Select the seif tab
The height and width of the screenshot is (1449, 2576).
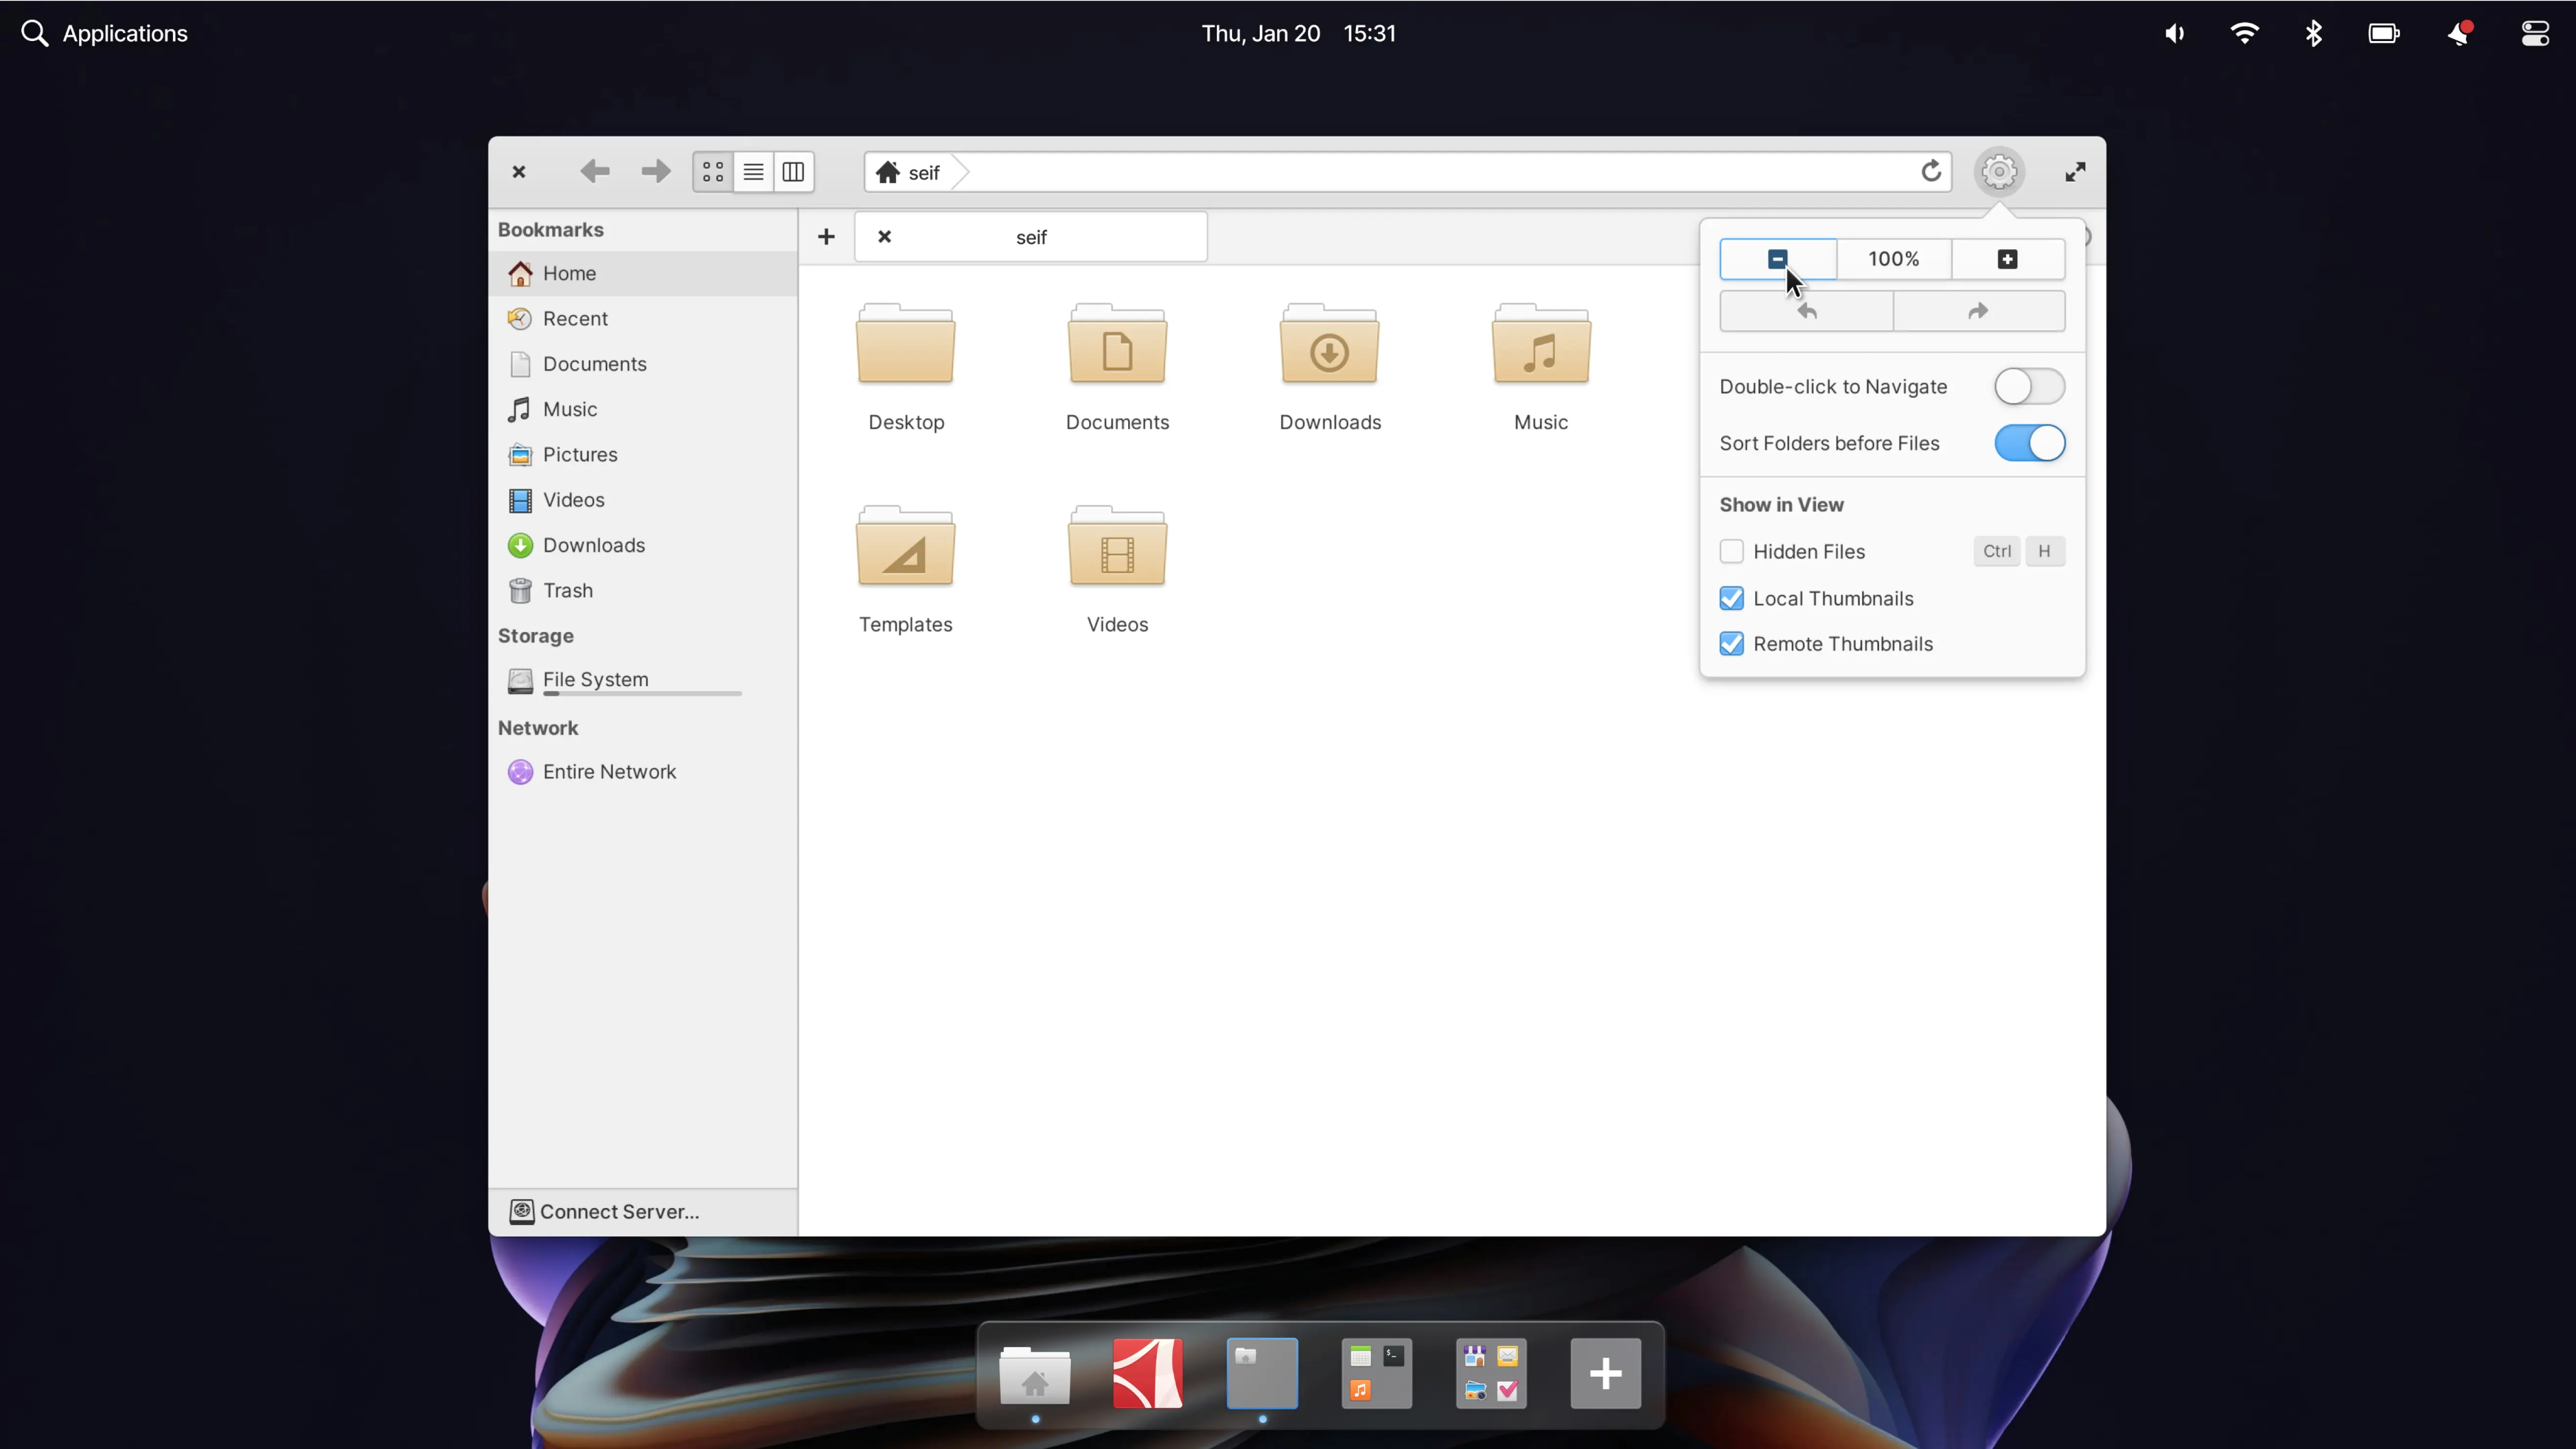pyautogui.click(x=1031, y=237)
